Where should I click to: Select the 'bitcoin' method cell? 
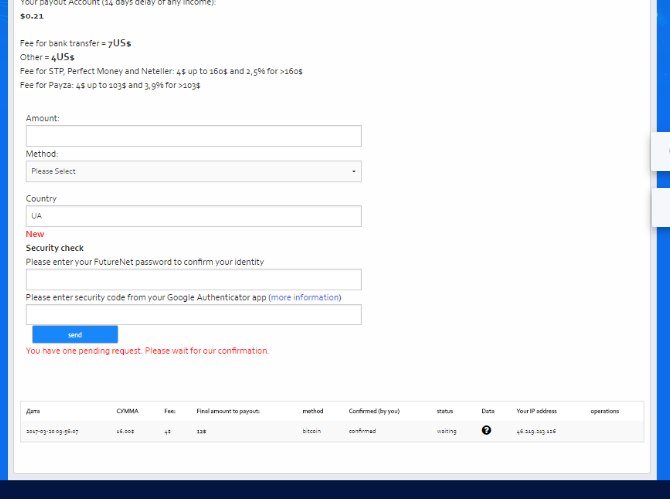[312, 431]
